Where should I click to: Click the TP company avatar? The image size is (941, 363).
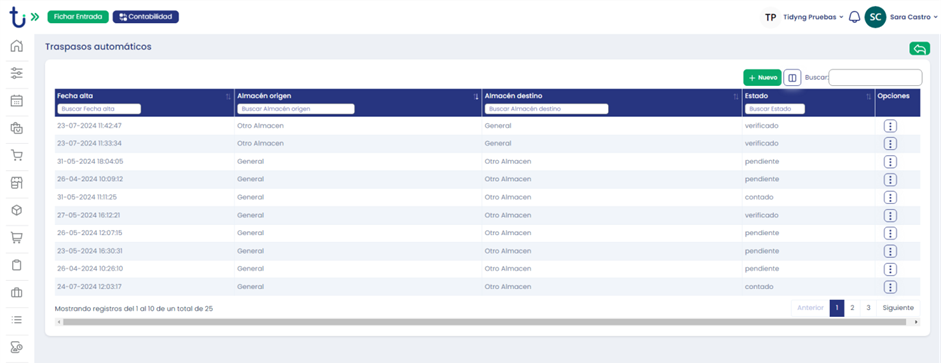click(771, 17)
